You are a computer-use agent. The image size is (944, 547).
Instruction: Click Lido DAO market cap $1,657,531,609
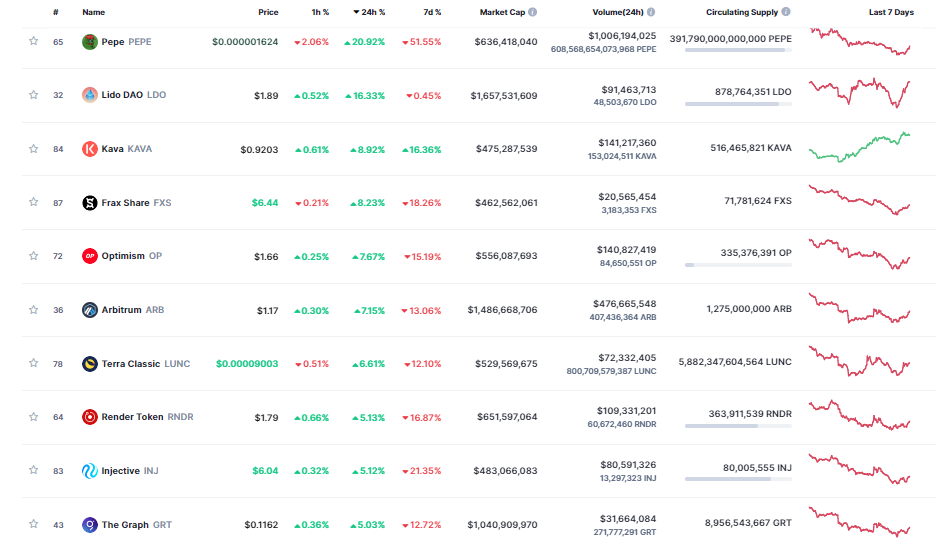tap(504, 96)
